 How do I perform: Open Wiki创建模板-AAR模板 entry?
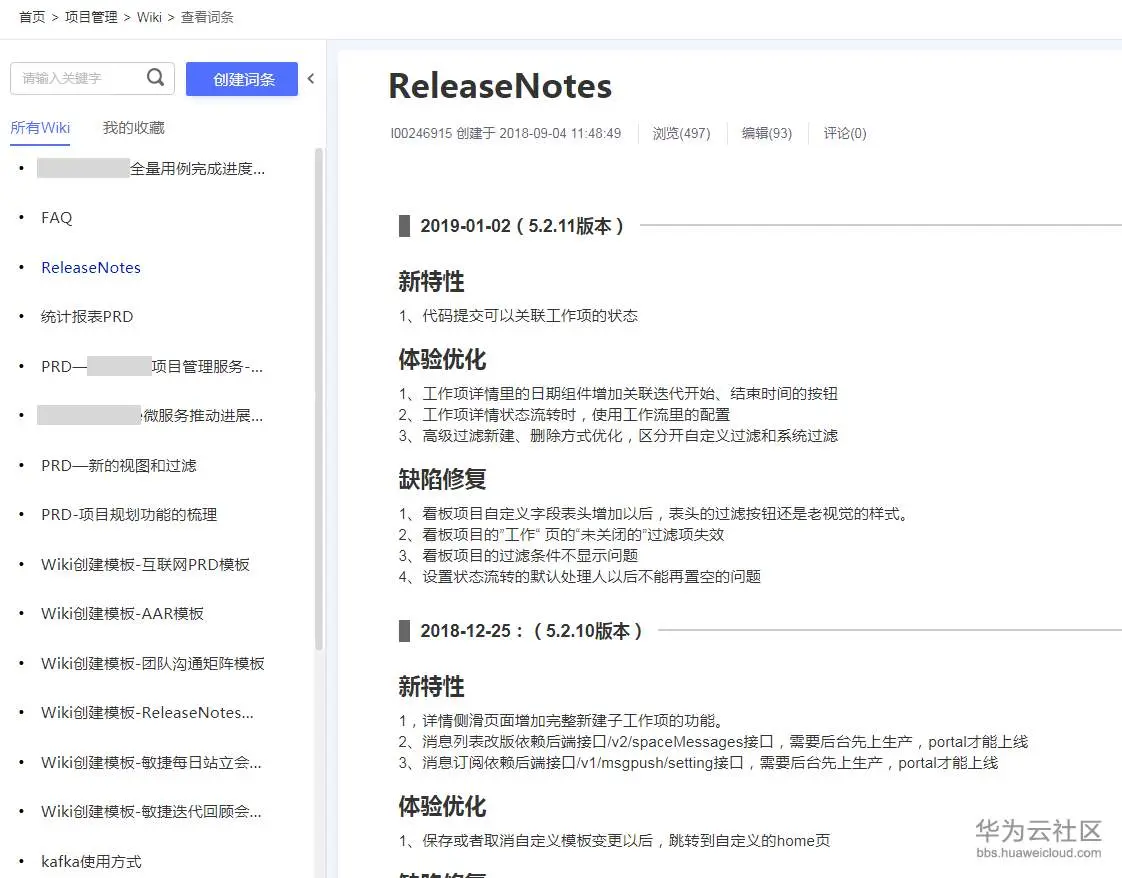point(122,614)
